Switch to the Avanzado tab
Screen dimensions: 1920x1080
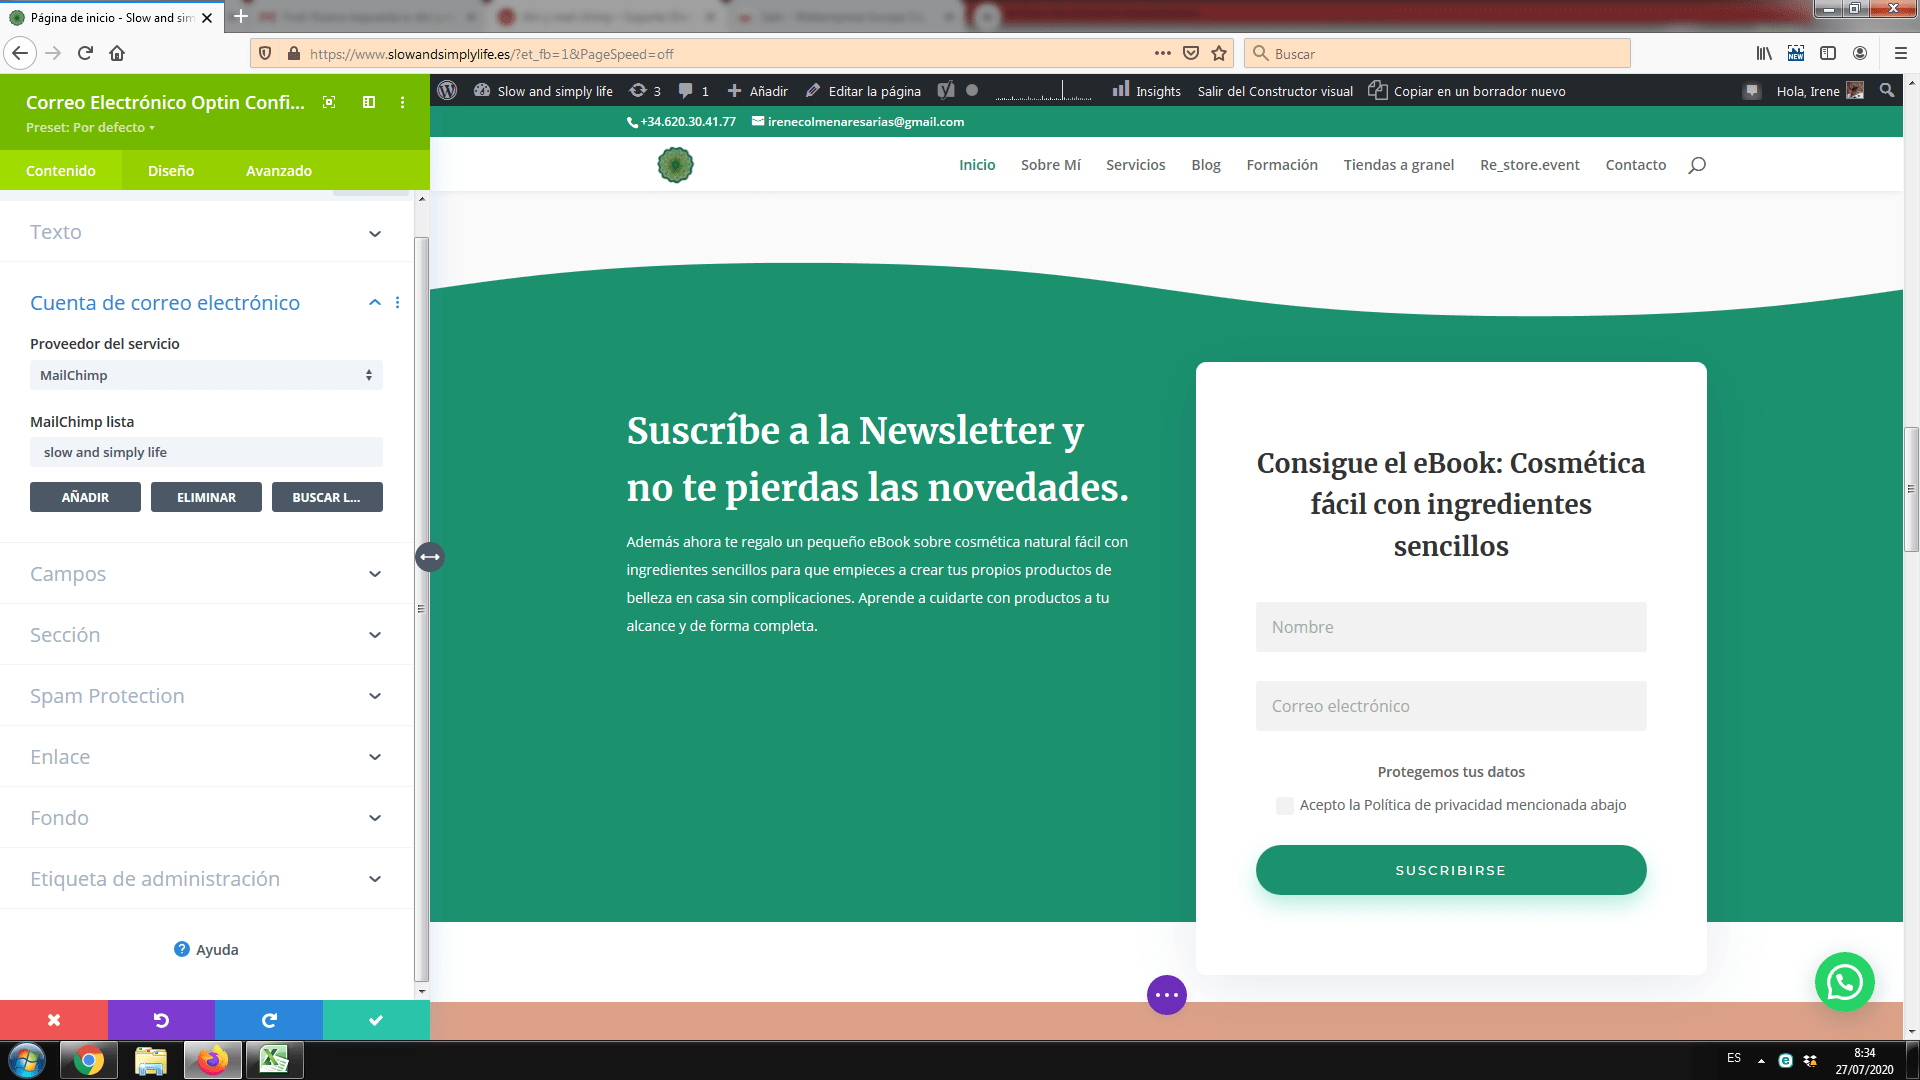(x=279, y=170)
